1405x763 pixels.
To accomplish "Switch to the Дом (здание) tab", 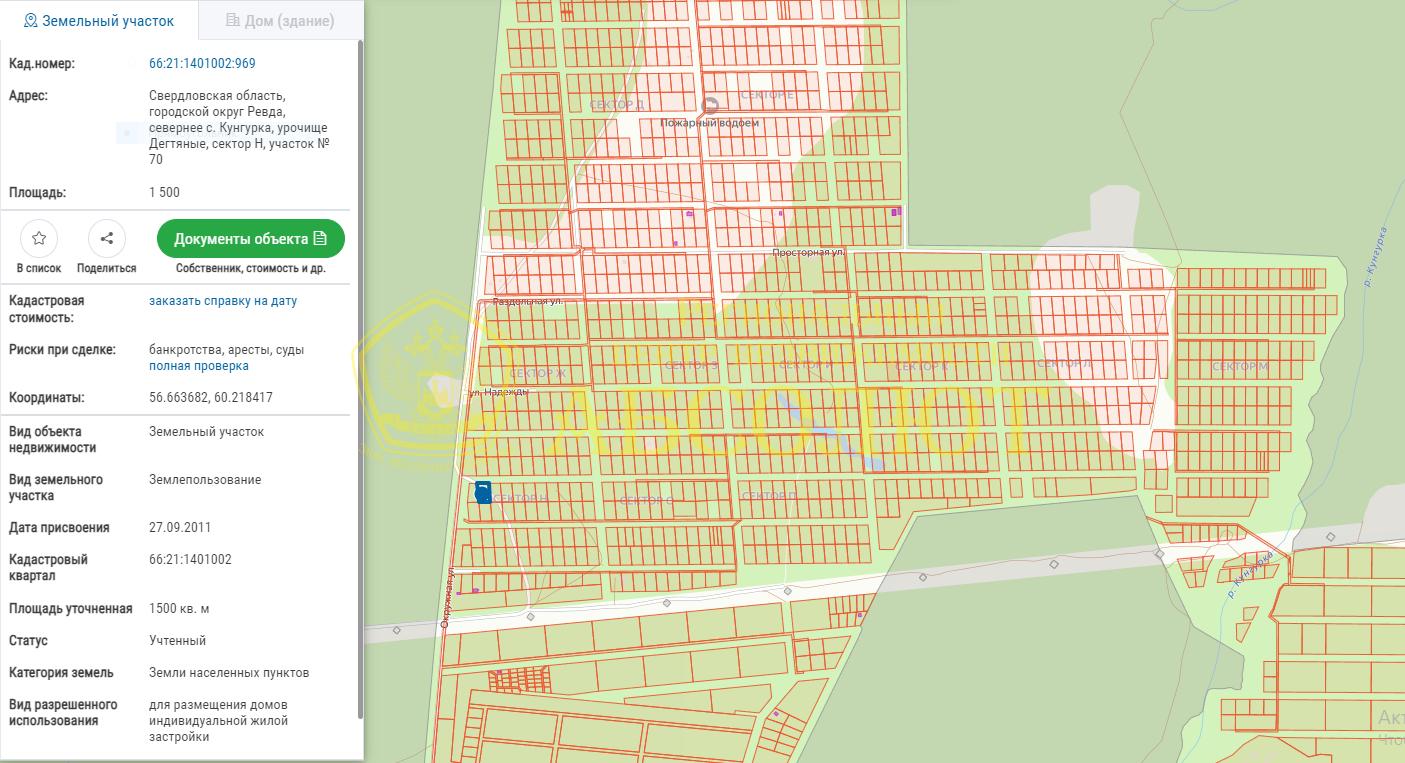I will [x=281, y=20].
